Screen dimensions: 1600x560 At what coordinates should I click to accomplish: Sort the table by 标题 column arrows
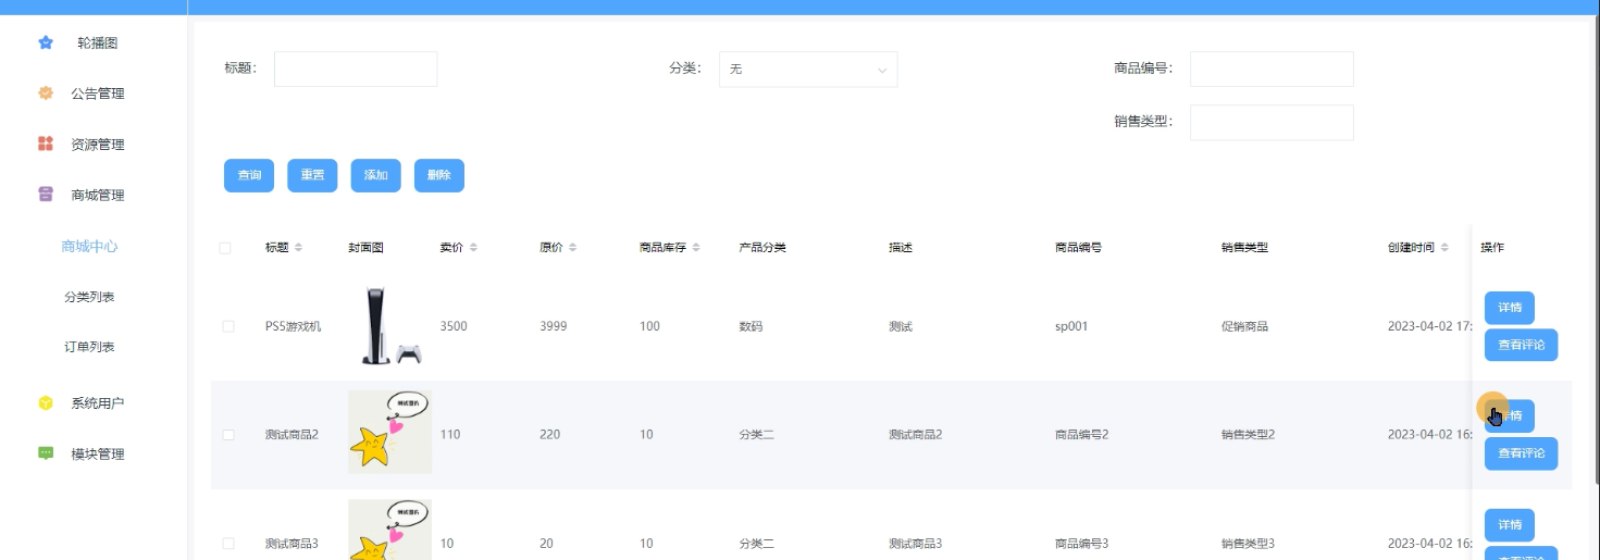[298, 247]
